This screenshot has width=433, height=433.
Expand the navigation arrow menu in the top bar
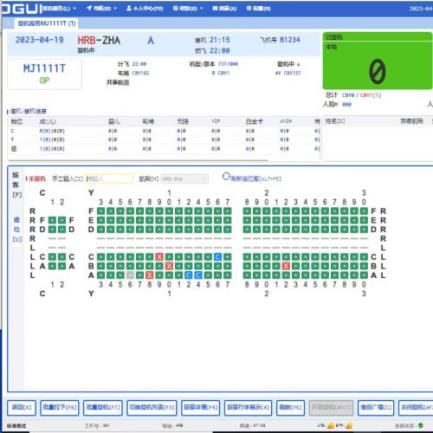[x=101, y=8]
